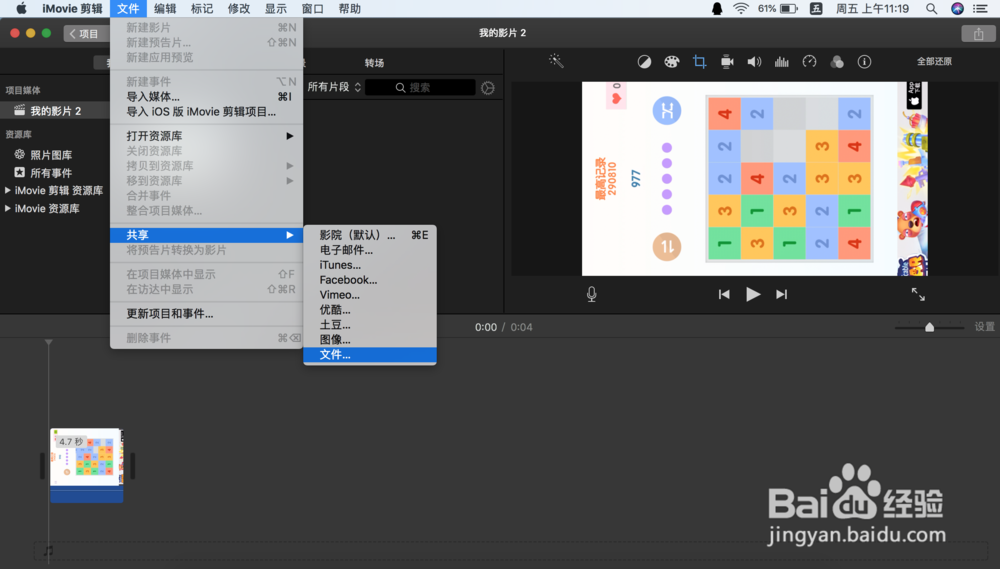Select 导入 iOS 版 iMovie 剪辑项目 item
Image resolution: width=1000 pixels, height=569 pixels.
[x=206, y=112]
